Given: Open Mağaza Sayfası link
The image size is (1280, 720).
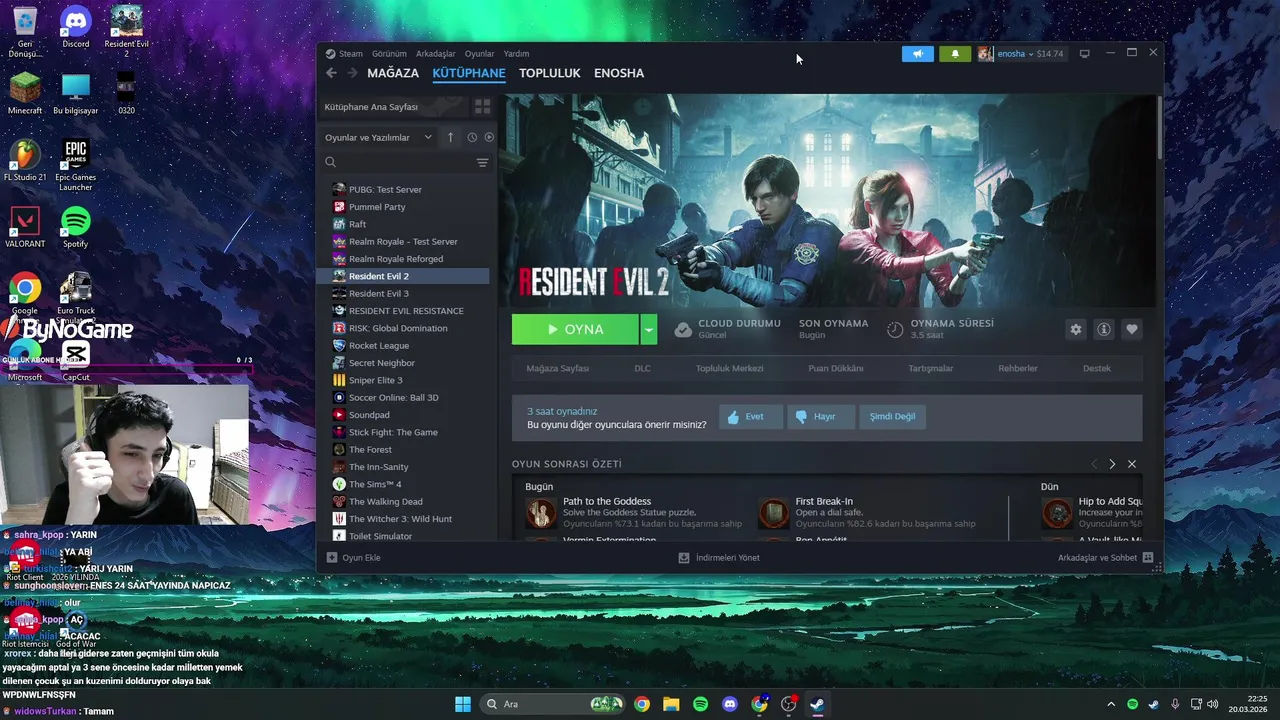Looking at the screenshot, I should (x=558, y=368).
